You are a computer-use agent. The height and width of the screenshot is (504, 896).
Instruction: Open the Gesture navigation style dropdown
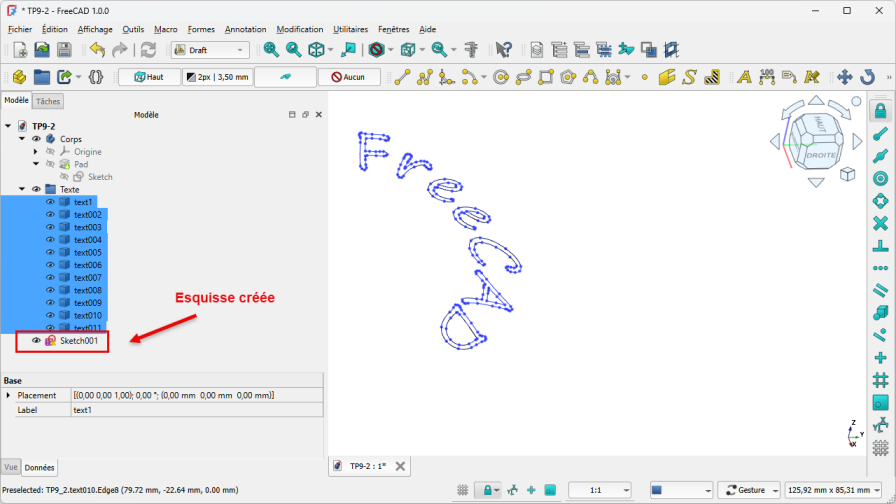tap(752, 490)
